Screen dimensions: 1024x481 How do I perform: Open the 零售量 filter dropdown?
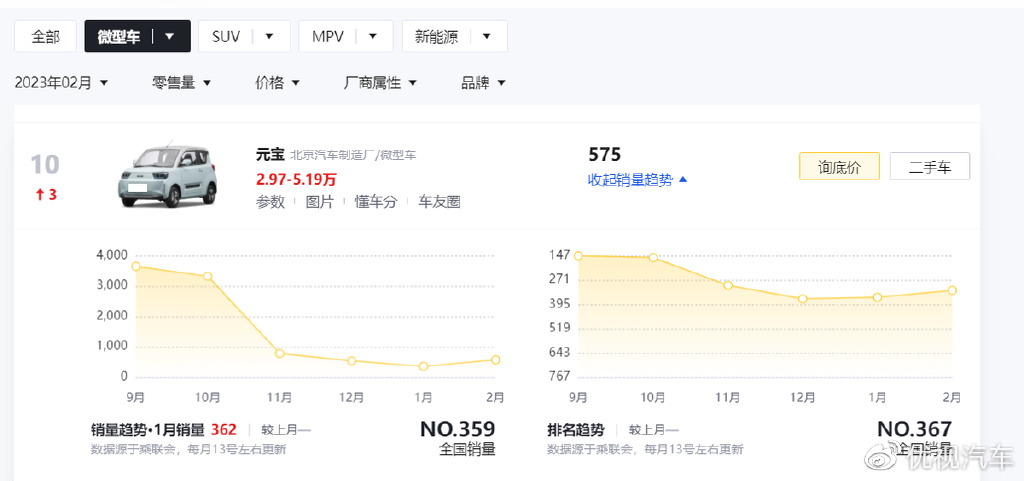181,83
